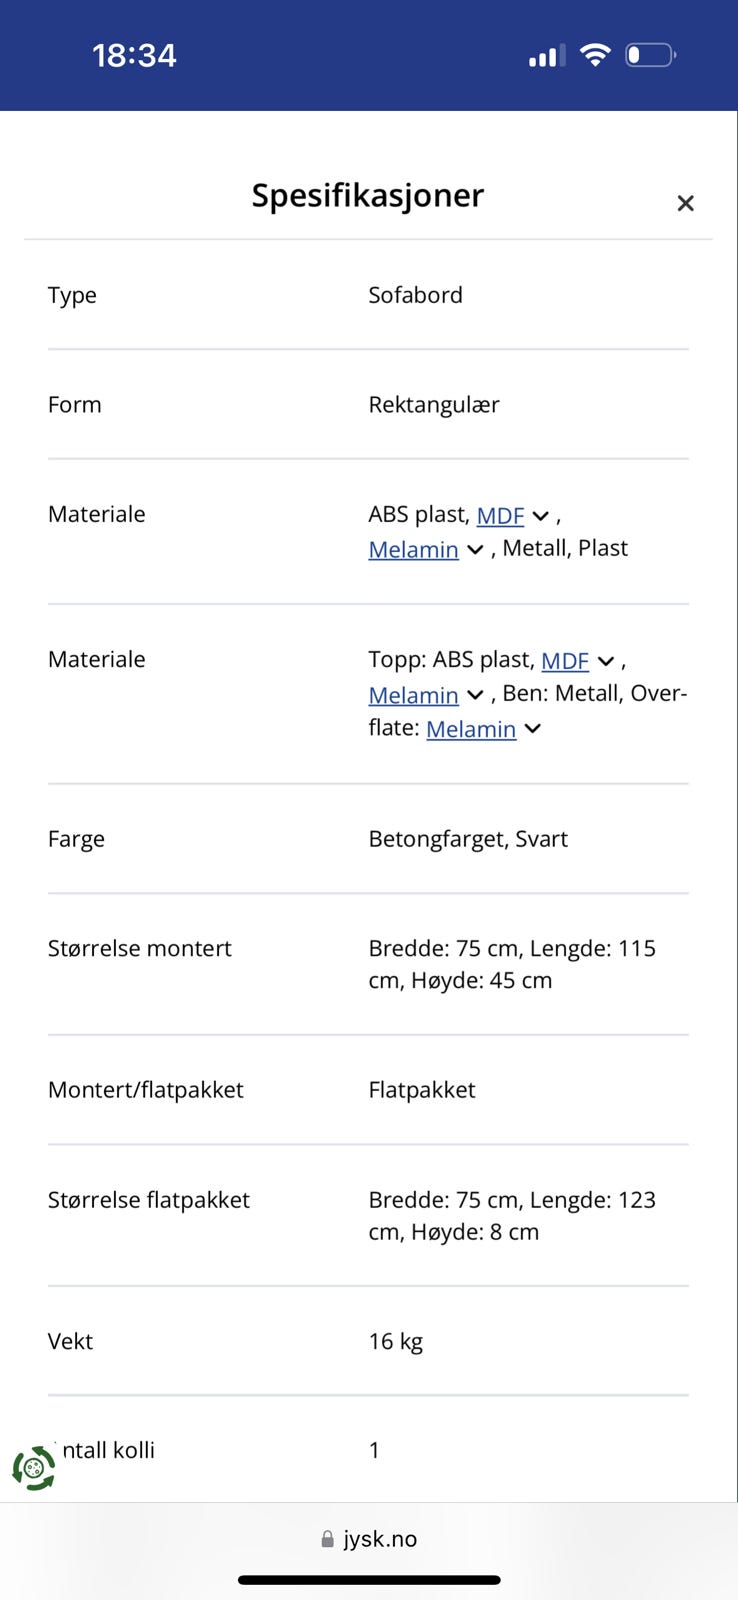Viewport: 738px width, 1600px height.
Task: Tap the battery indicator icon
Action: 650,55
